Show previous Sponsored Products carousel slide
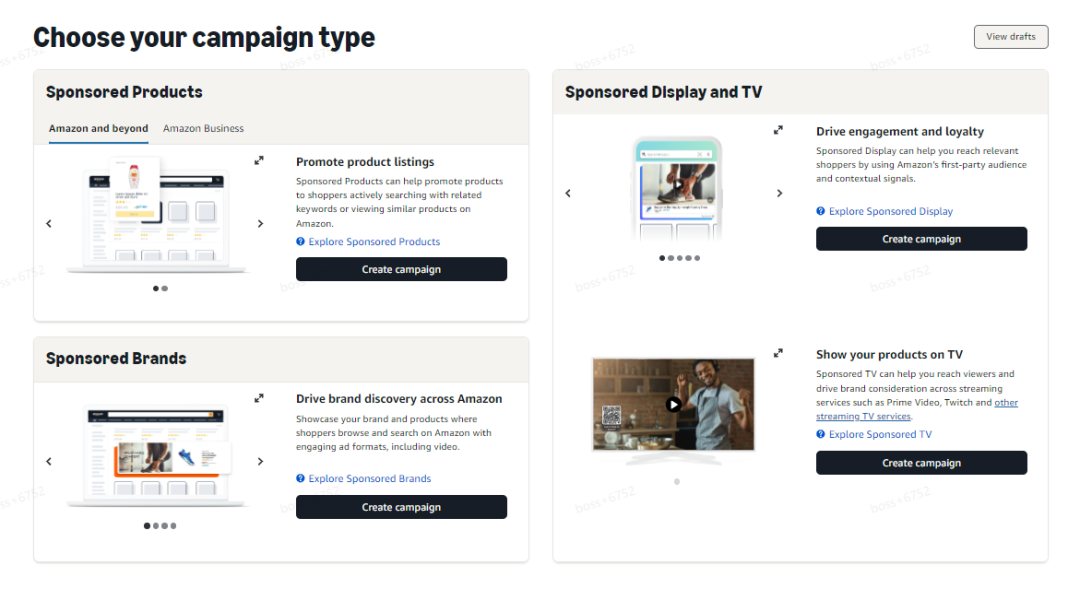This screenshot has height=589, width=1080. tap(49, 224)
